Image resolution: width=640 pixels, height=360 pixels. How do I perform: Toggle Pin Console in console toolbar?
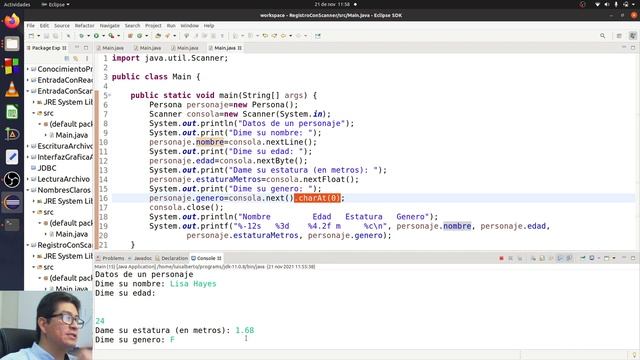point(582,258)
